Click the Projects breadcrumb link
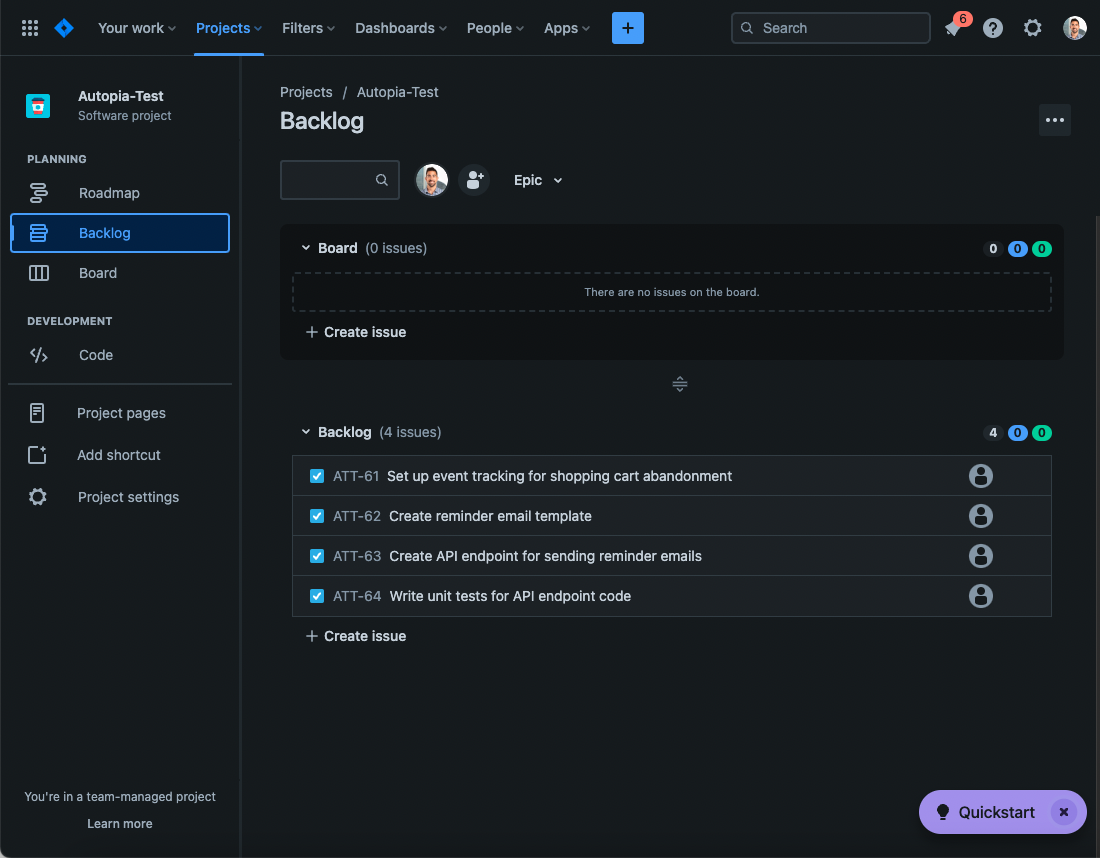The image size is (1100, 858). click(306, 92)
